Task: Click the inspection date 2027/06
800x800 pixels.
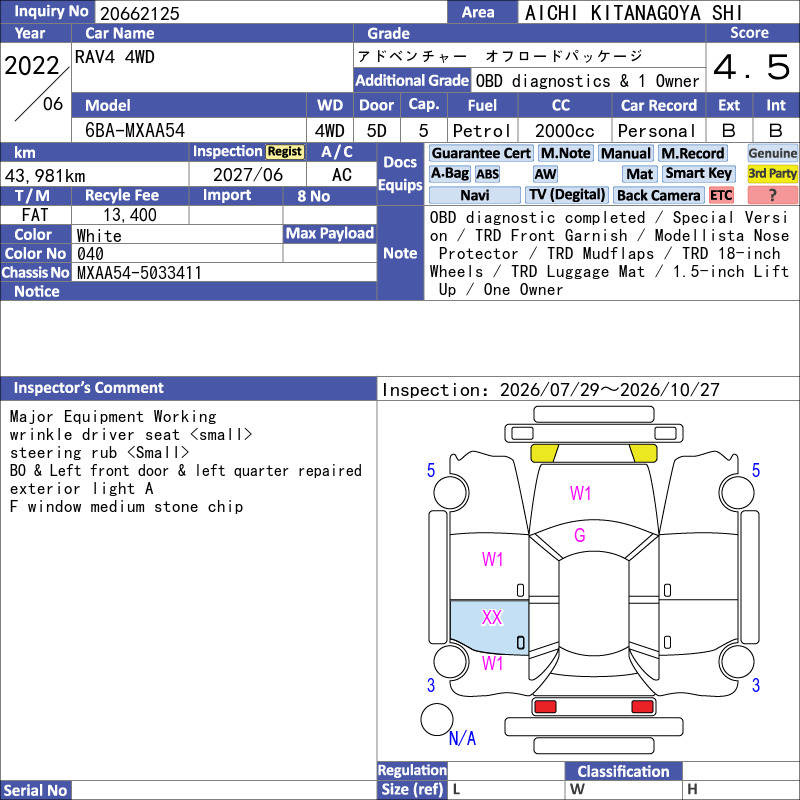Action: pos(248,175)
